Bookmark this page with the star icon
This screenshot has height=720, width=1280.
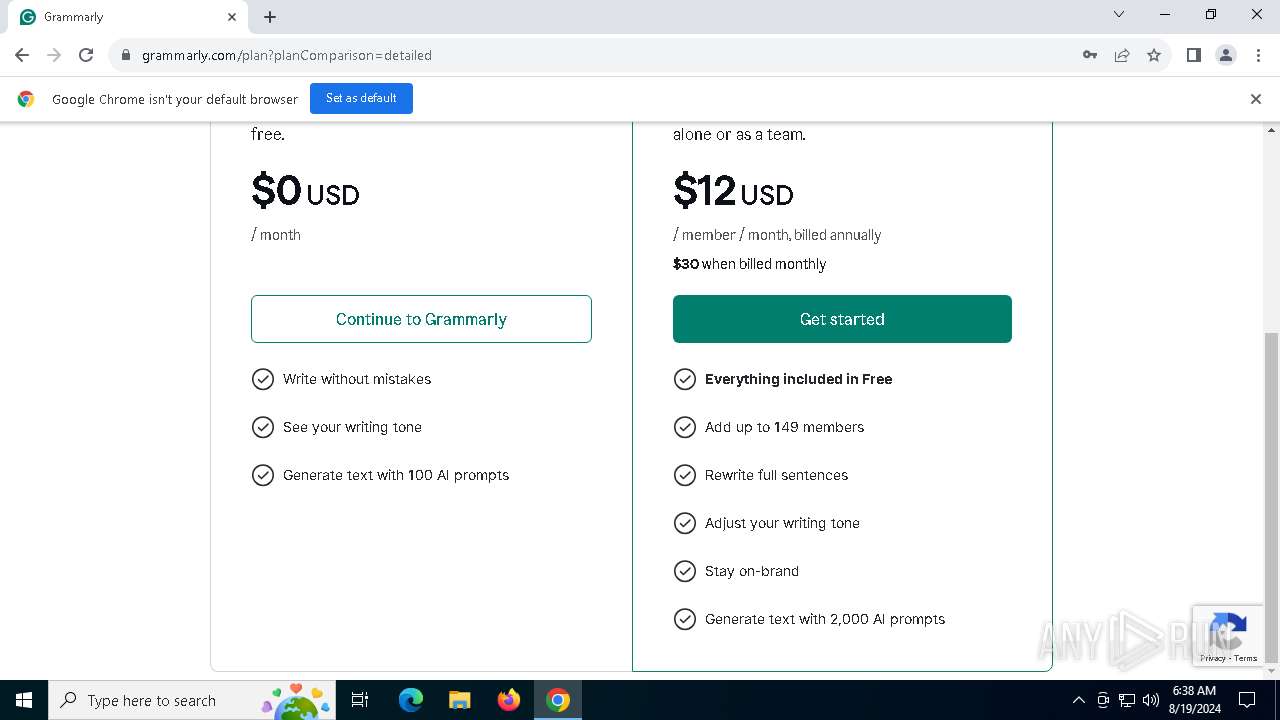pyautogui.click(x=1154, y=55)
